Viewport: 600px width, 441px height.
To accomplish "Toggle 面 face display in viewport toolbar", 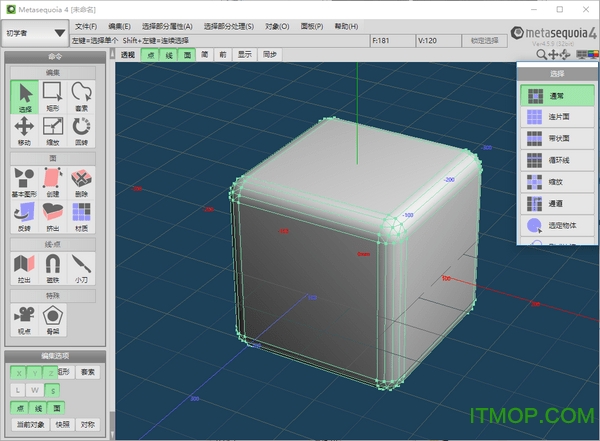I will (x=187, y=55).
